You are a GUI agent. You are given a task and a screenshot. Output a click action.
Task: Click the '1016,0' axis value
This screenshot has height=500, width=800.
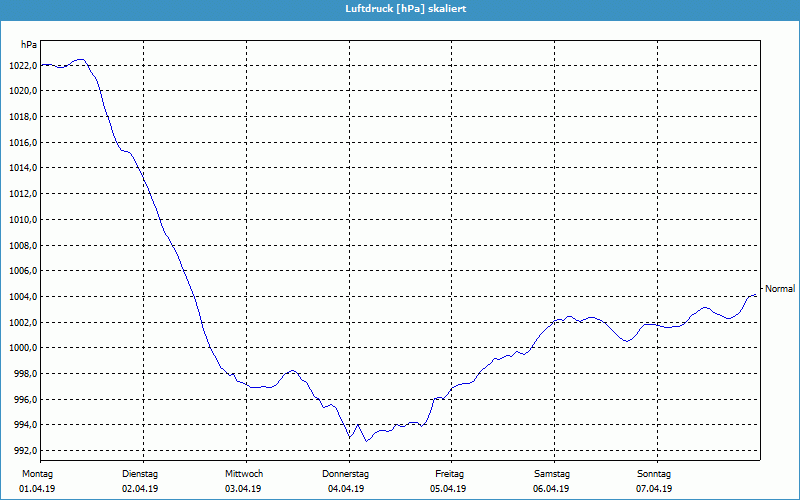click(x=22, y=143)
